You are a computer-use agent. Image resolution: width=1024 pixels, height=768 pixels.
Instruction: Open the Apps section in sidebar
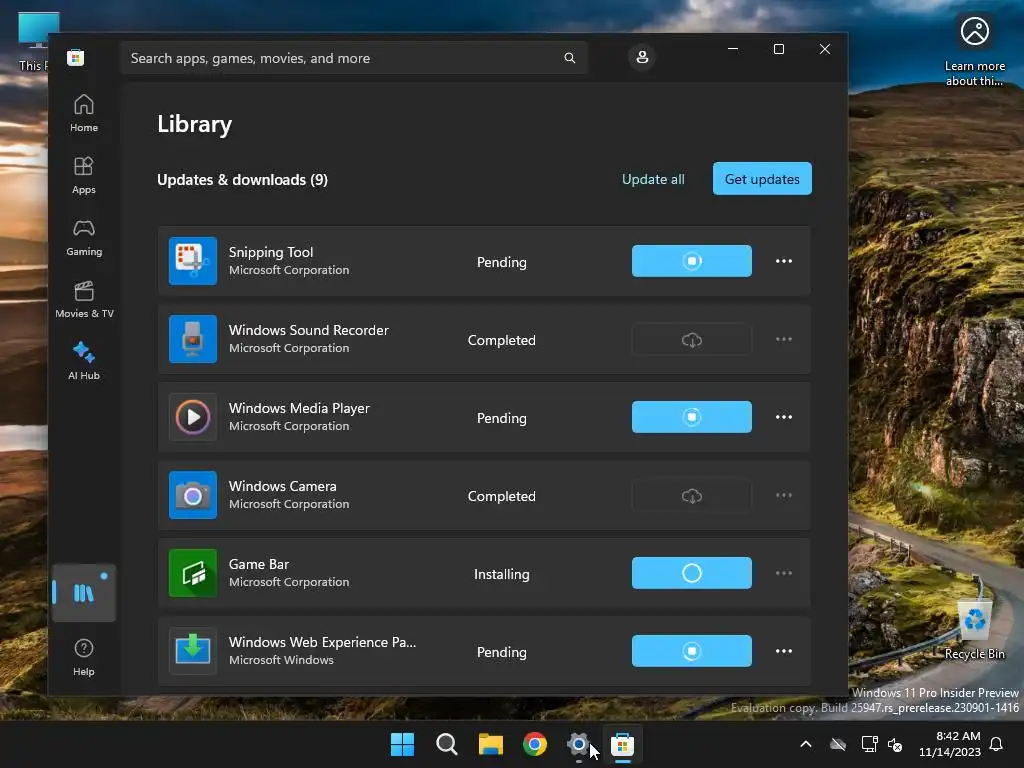(x=84, y=175)
